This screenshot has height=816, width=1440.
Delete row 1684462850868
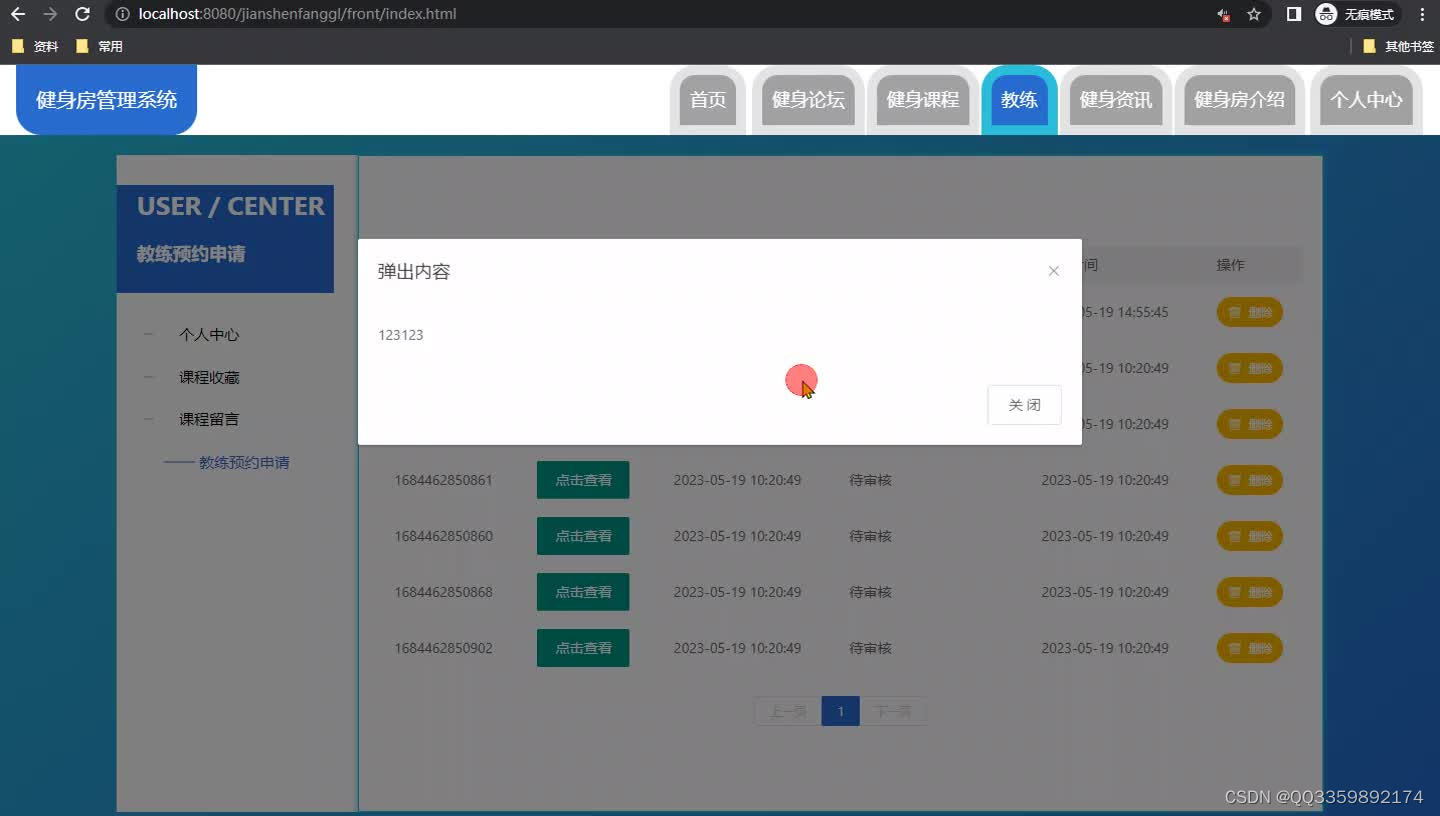(1249, 592)
